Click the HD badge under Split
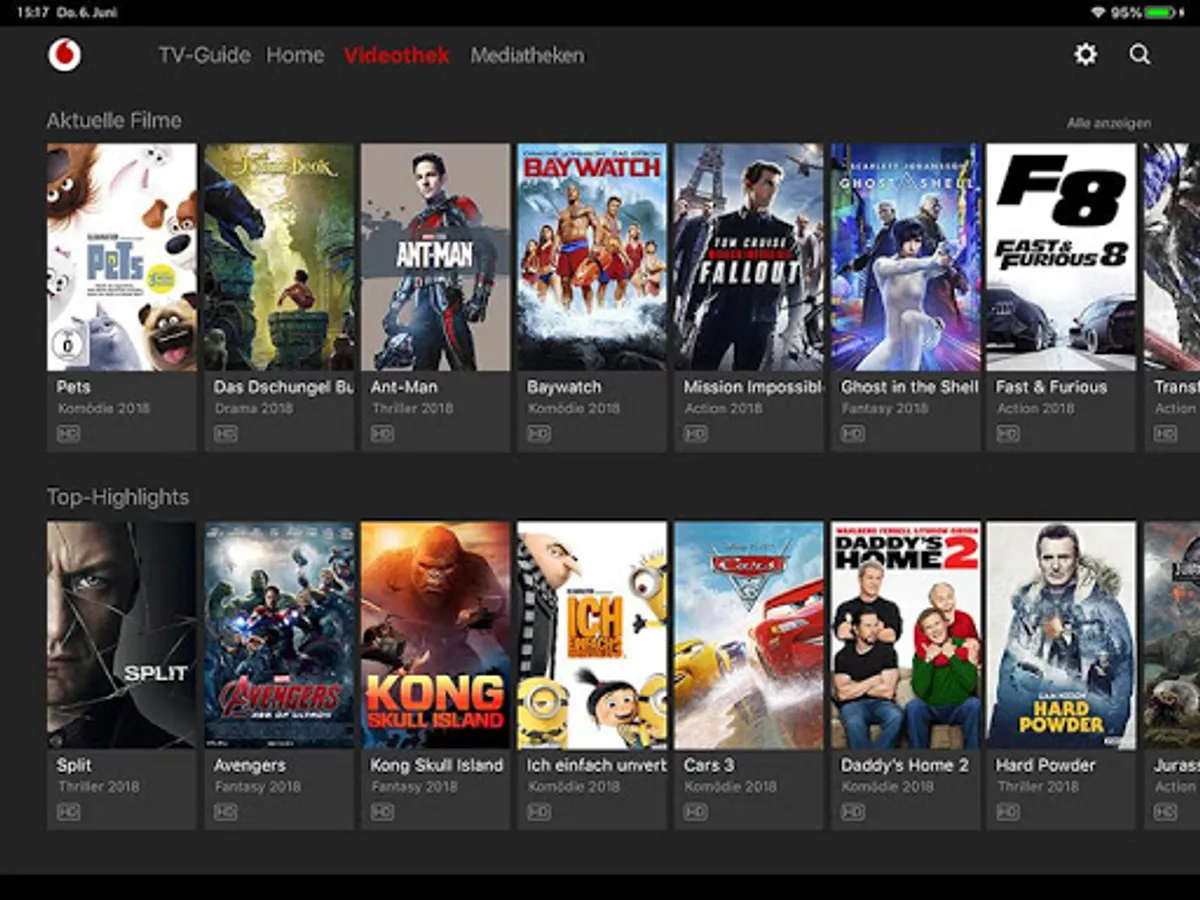The height and width of the screenshot is (900, 1200). pyautogui.click(x=69, y=812)
